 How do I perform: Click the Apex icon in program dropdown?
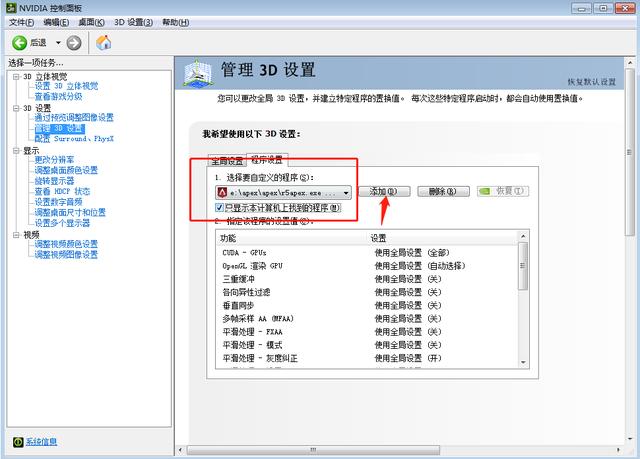[222, 192]
